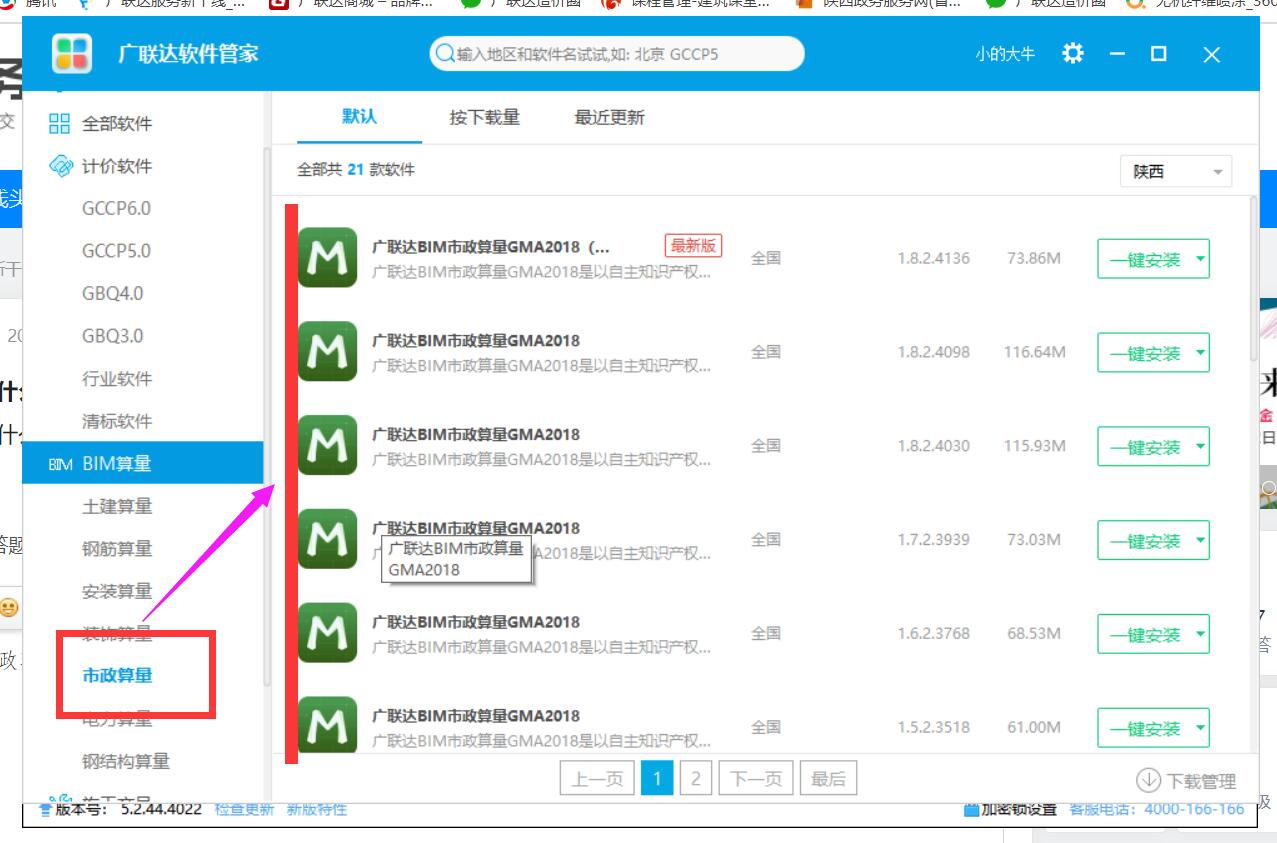Open 土建算量 in the sidebar
Viewport: 1277px width, 843px height.
117,506
